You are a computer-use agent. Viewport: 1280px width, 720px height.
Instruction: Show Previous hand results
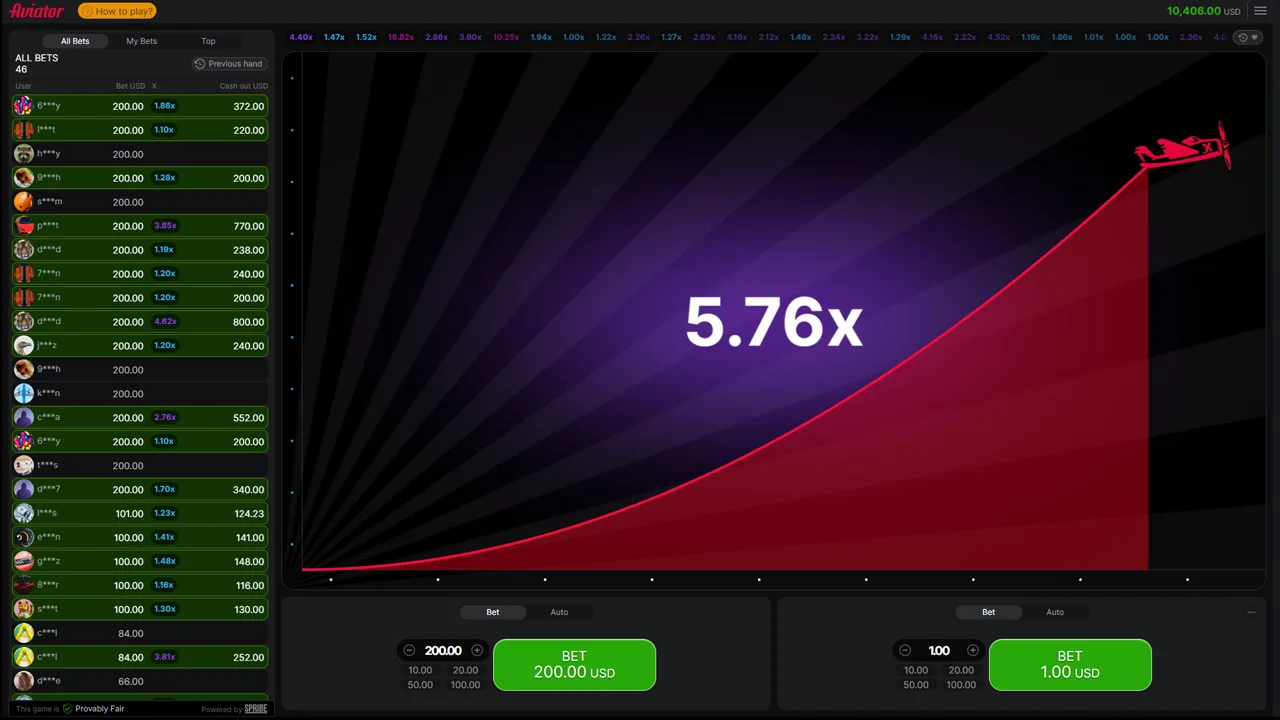[x=228, y=64]
